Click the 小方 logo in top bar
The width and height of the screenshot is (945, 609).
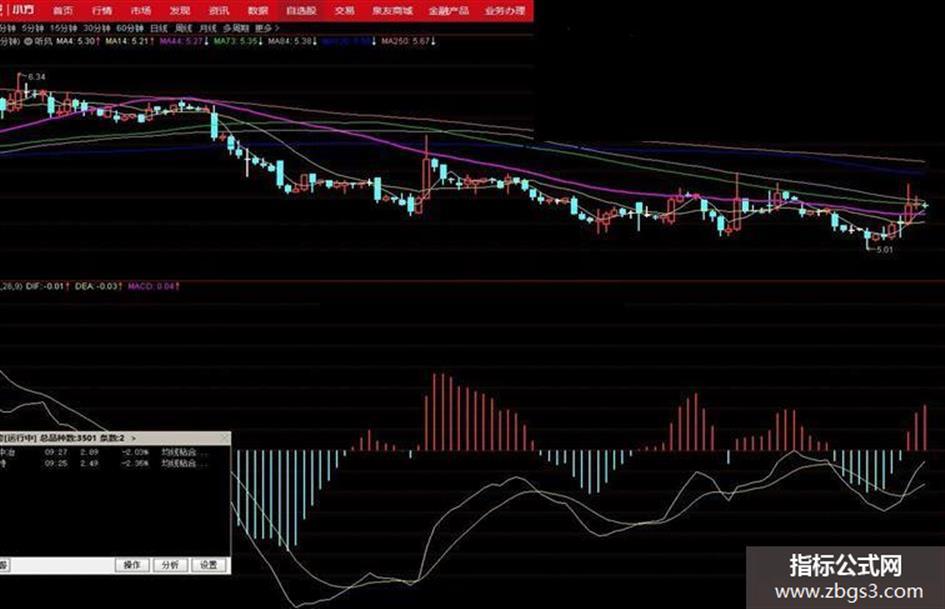(24, 10)
